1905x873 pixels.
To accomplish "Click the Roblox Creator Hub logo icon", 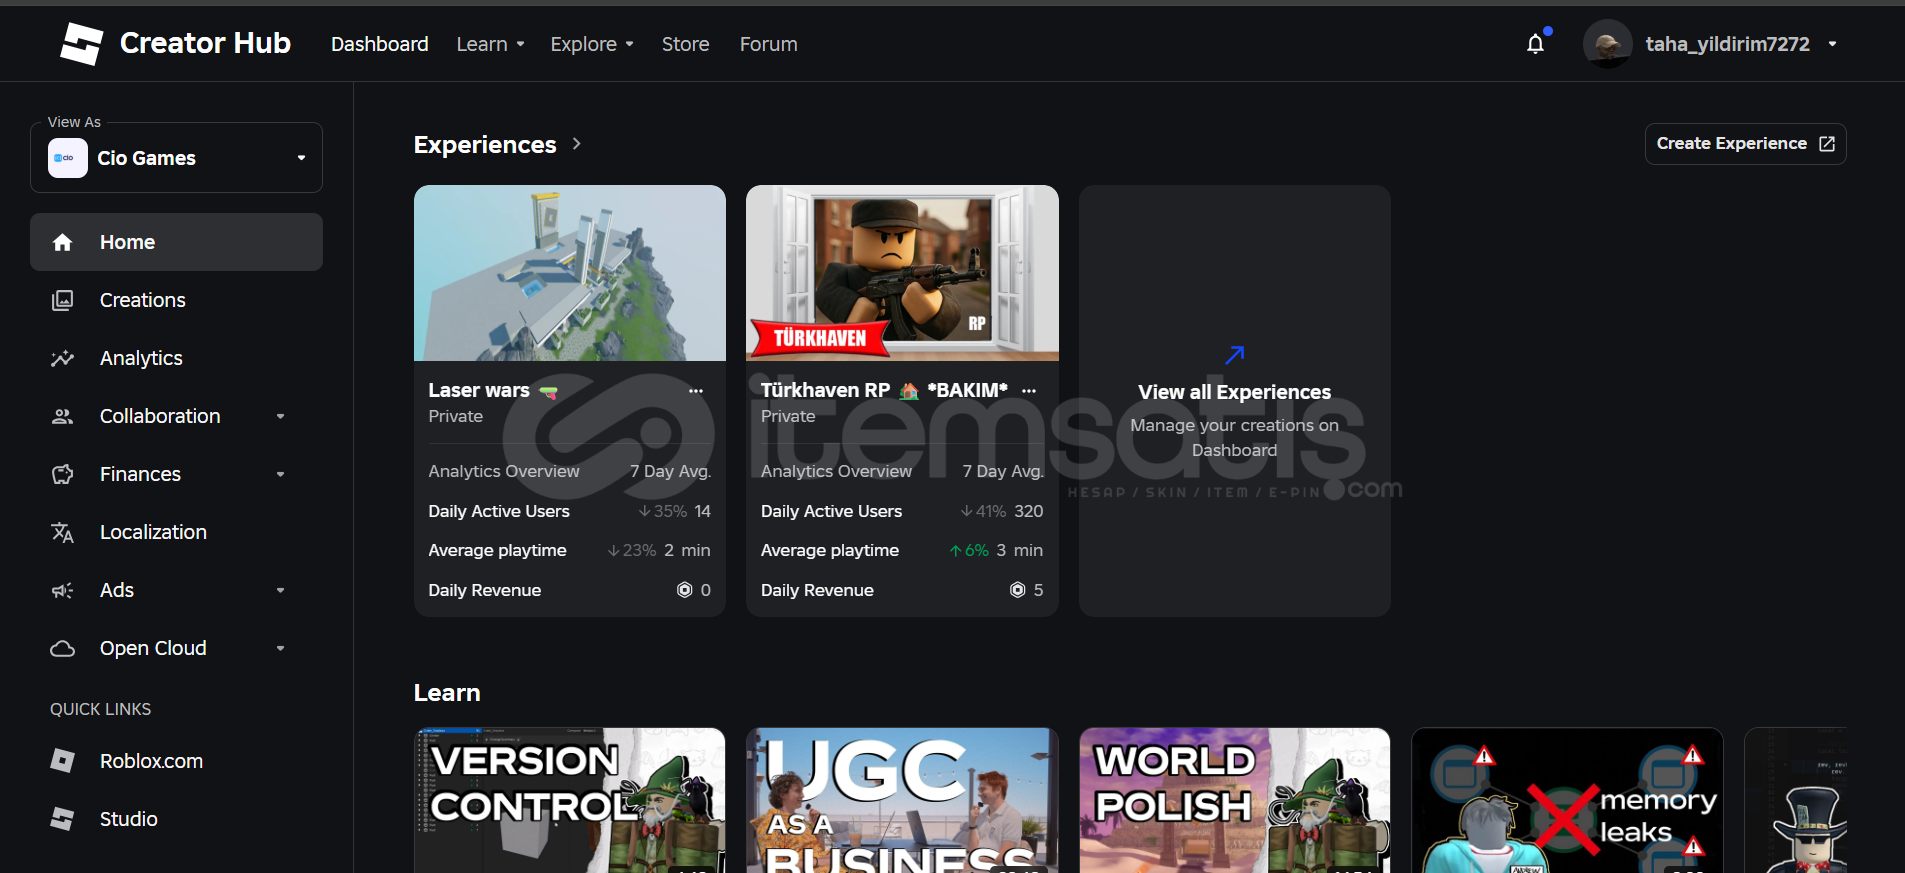I will point(81,44).
